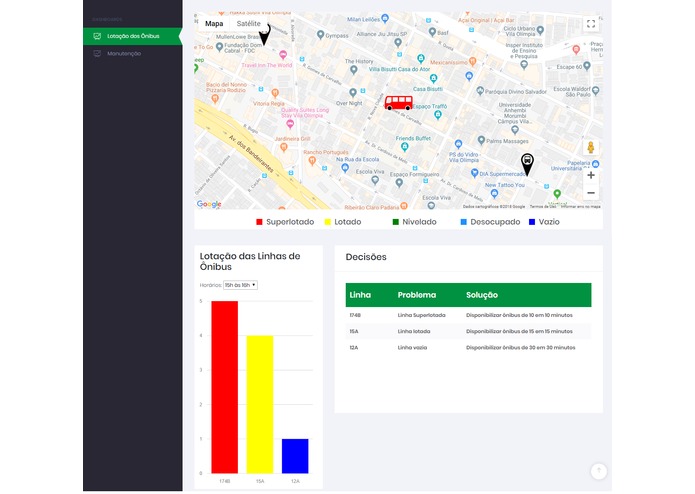Open Termos de Uso map link
The height and width of the screenshot is (494, 695).
tap(543, 206)
